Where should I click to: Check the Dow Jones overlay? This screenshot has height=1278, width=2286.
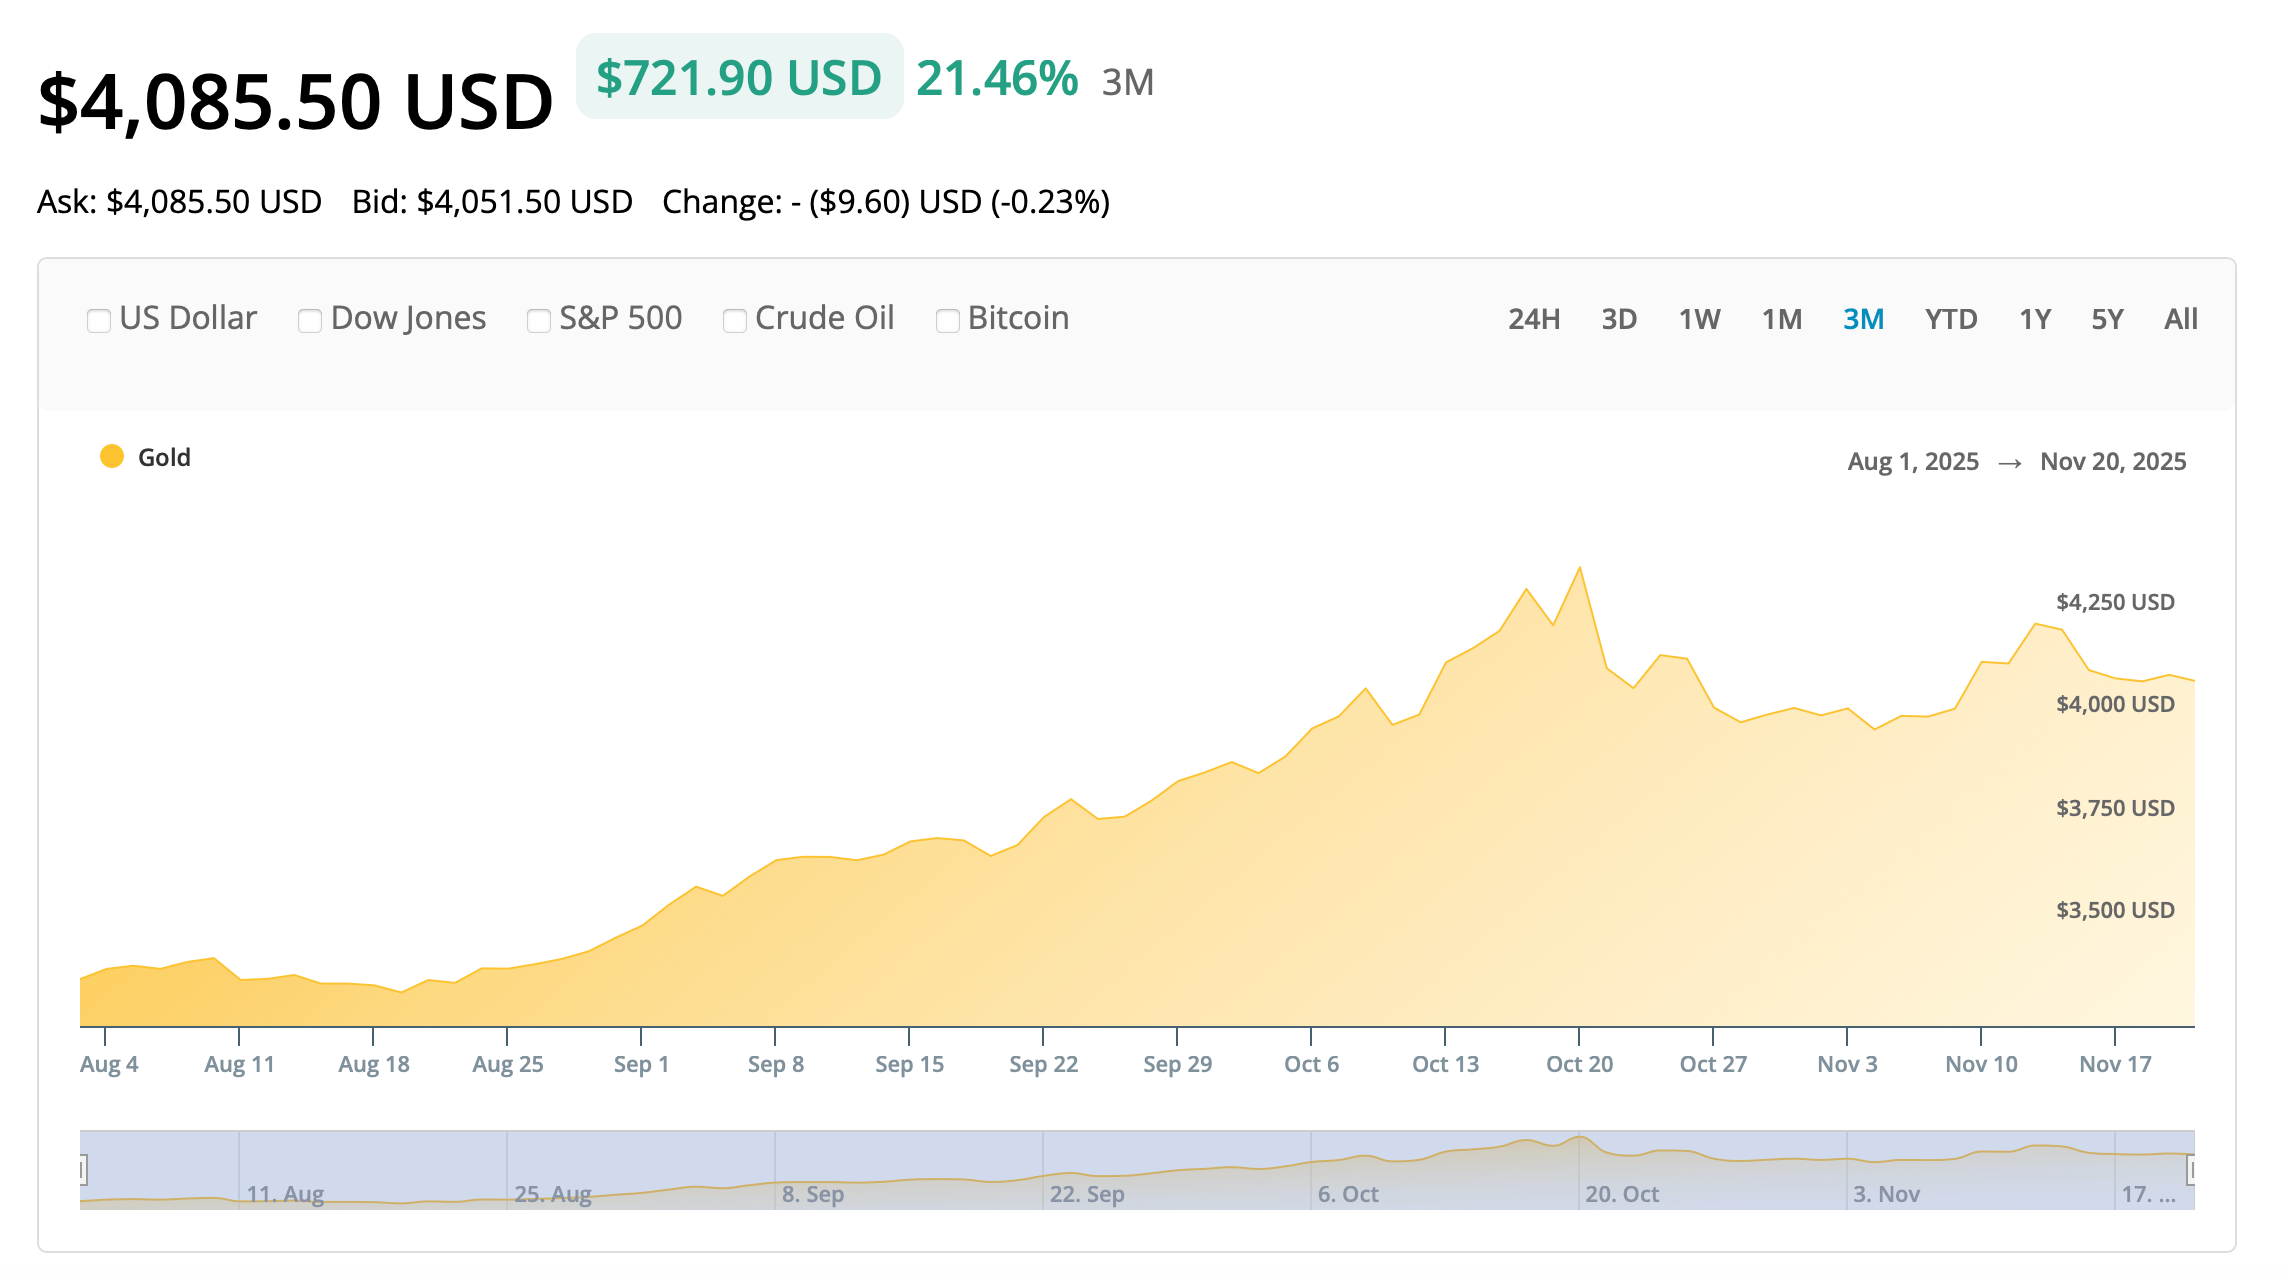tap(310, 320)
